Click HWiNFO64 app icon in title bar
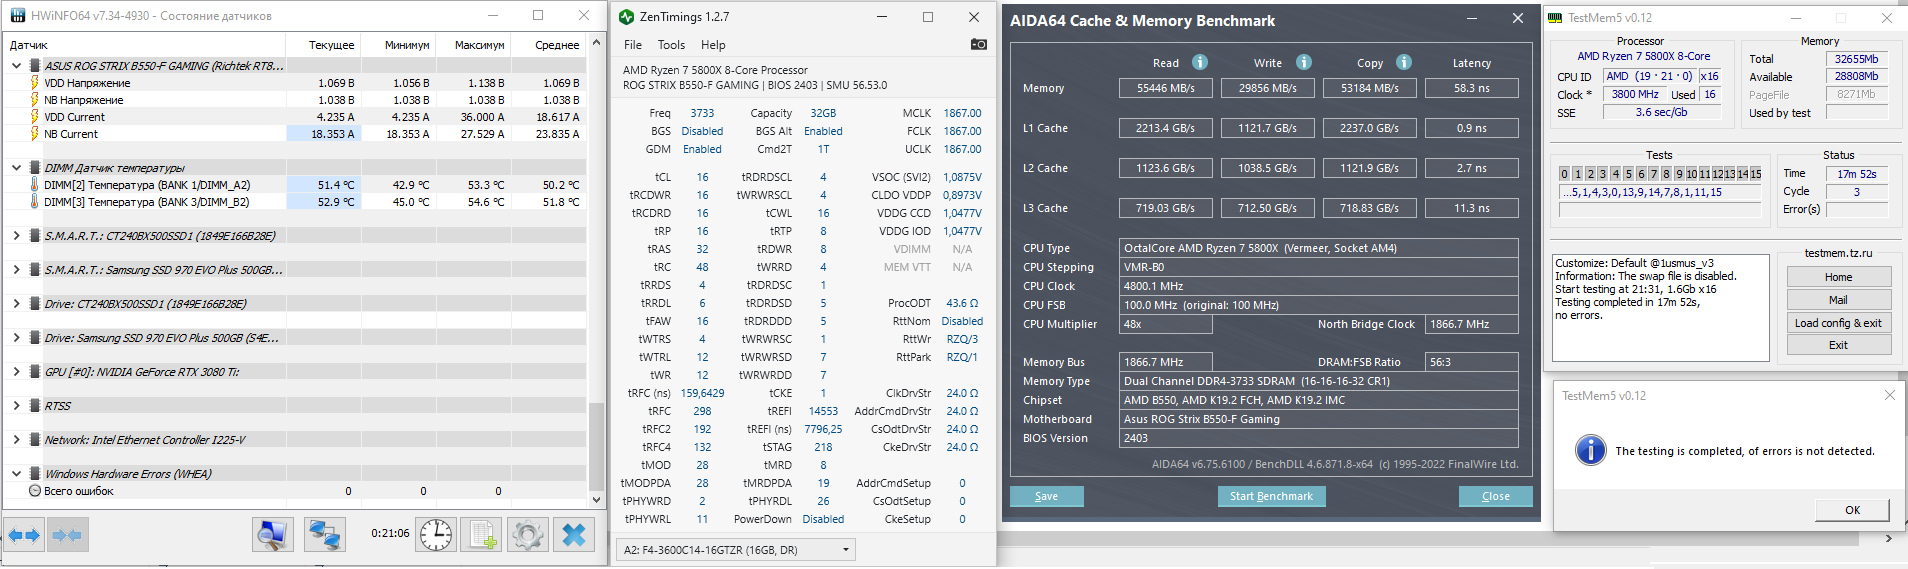 point(16,16)
